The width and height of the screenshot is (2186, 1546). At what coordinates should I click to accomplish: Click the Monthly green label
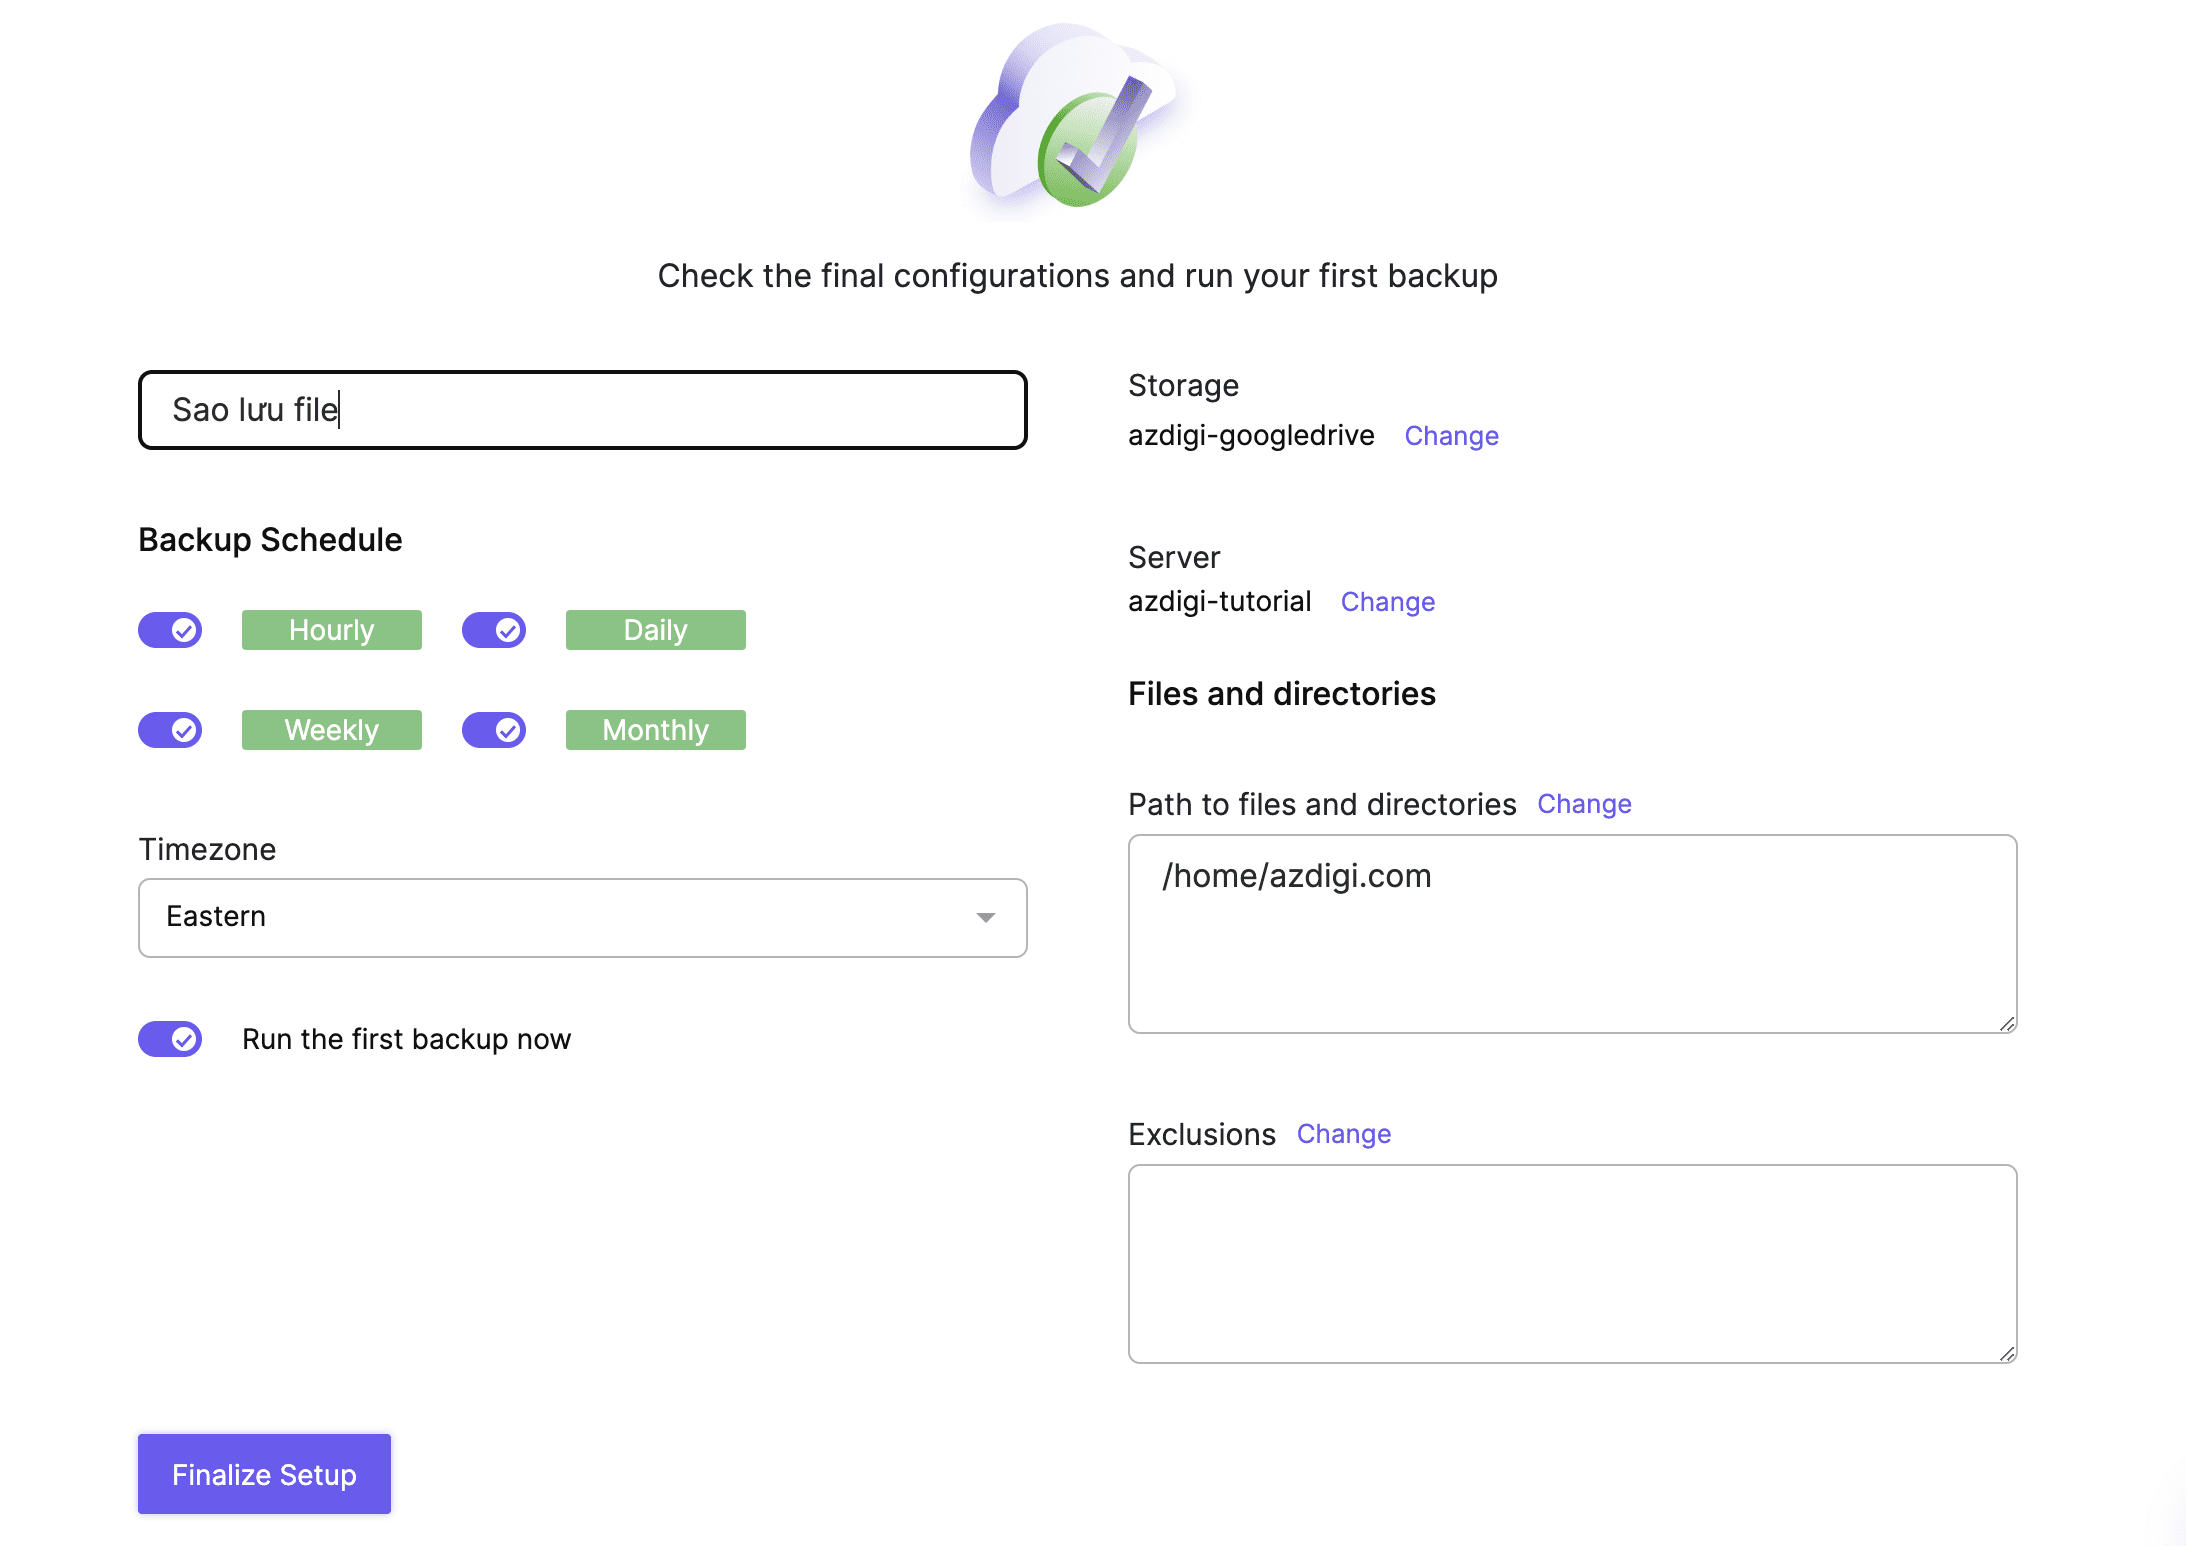coord(655,730)
